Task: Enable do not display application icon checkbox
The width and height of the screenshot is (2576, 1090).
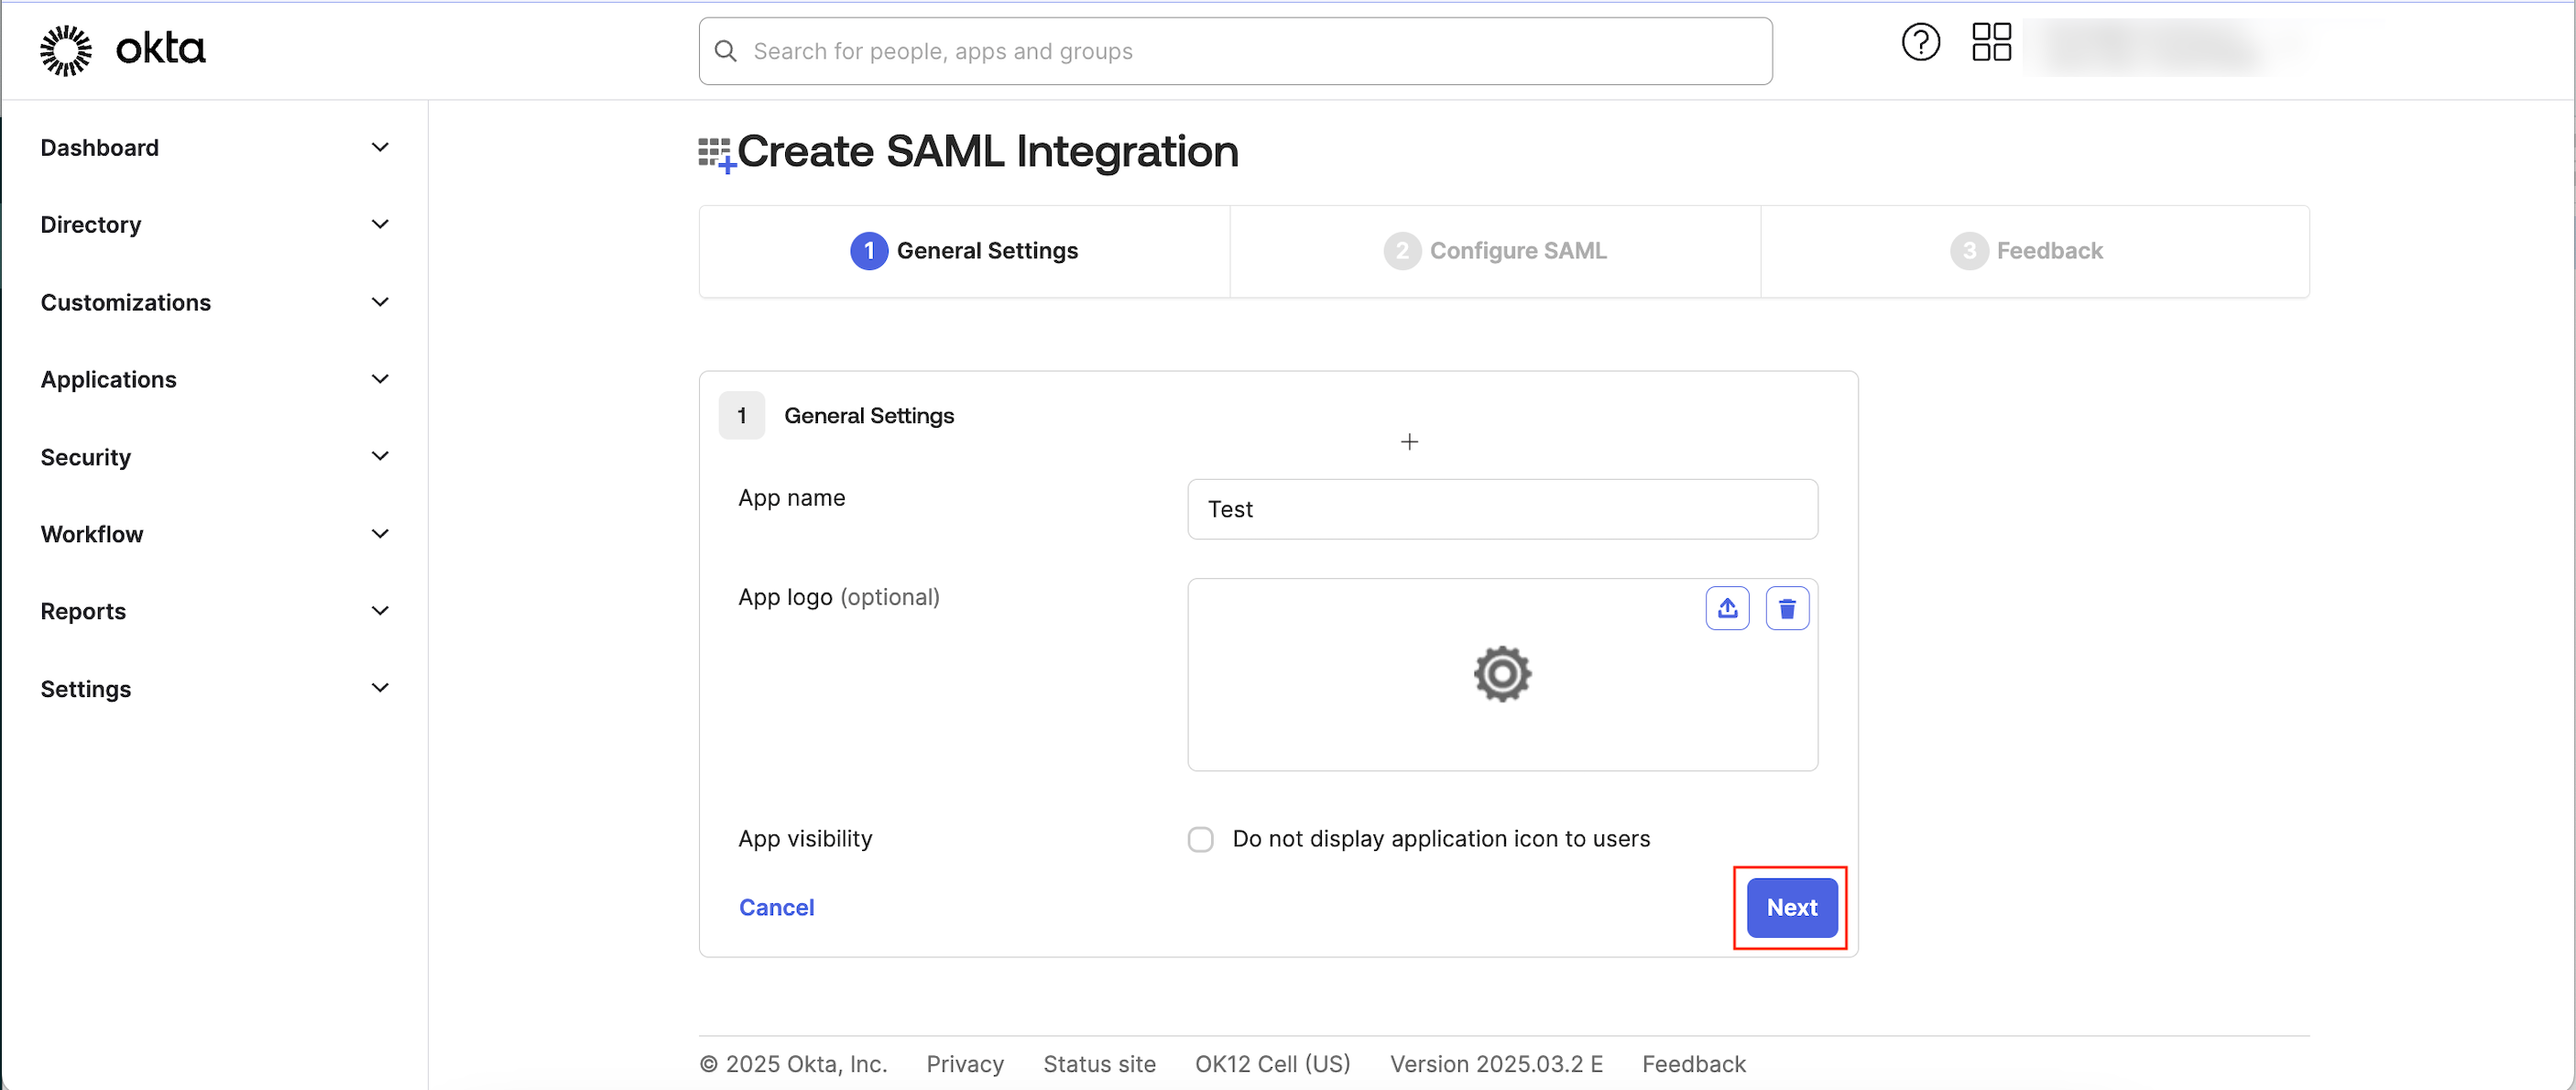Action: point(1200,839)
